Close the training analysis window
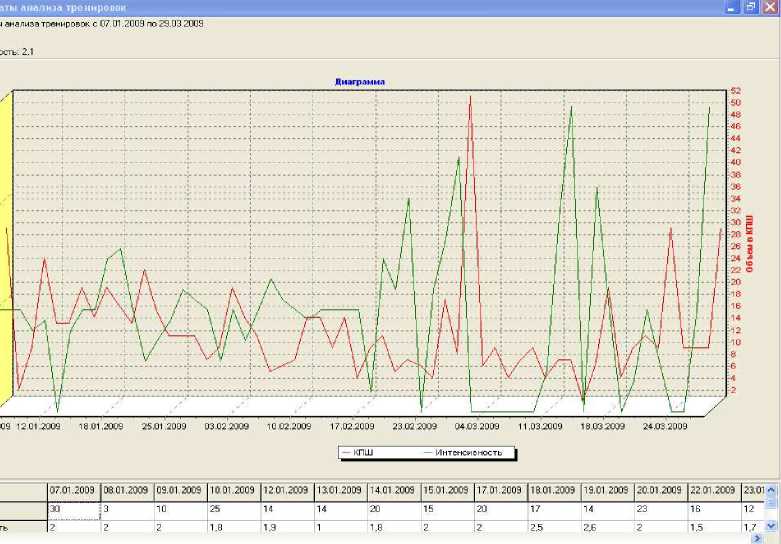 (x=770, y=7)
